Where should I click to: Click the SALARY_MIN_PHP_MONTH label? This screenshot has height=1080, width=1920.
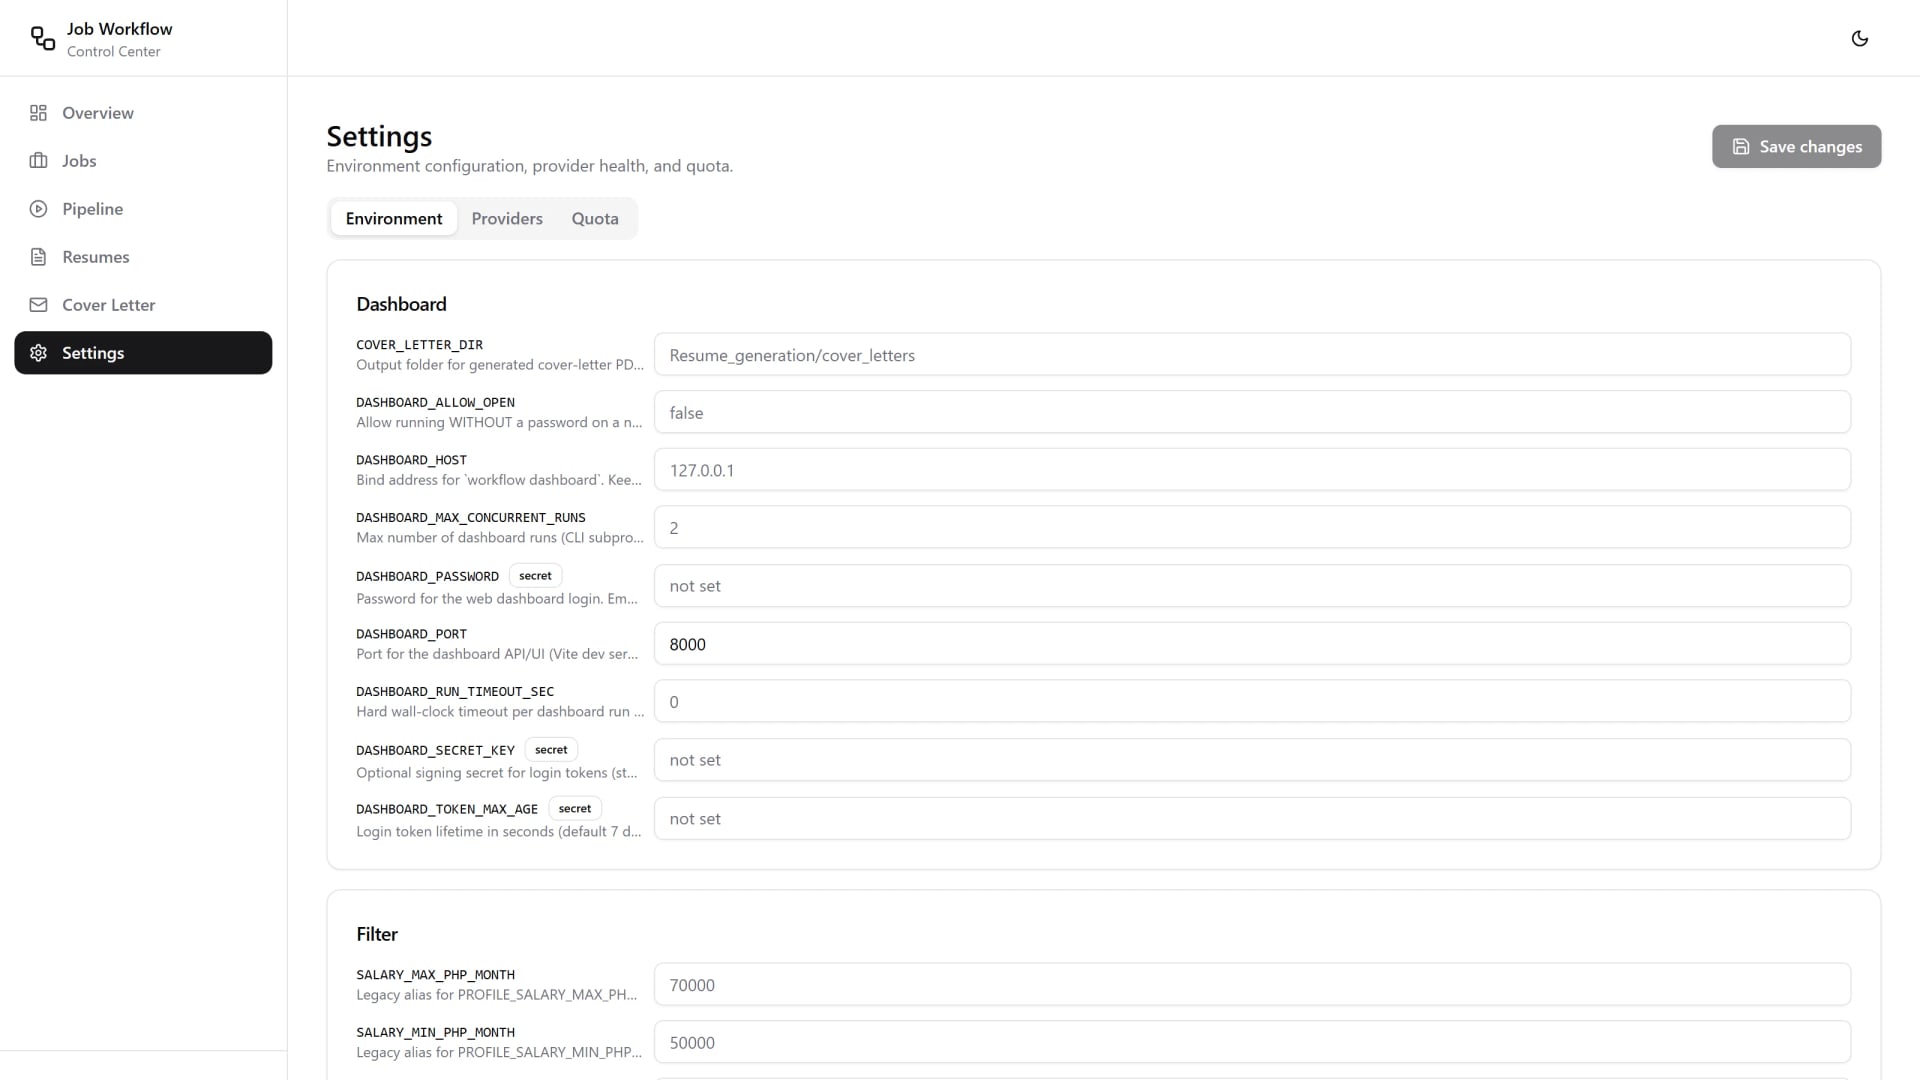coord(435,1033)
